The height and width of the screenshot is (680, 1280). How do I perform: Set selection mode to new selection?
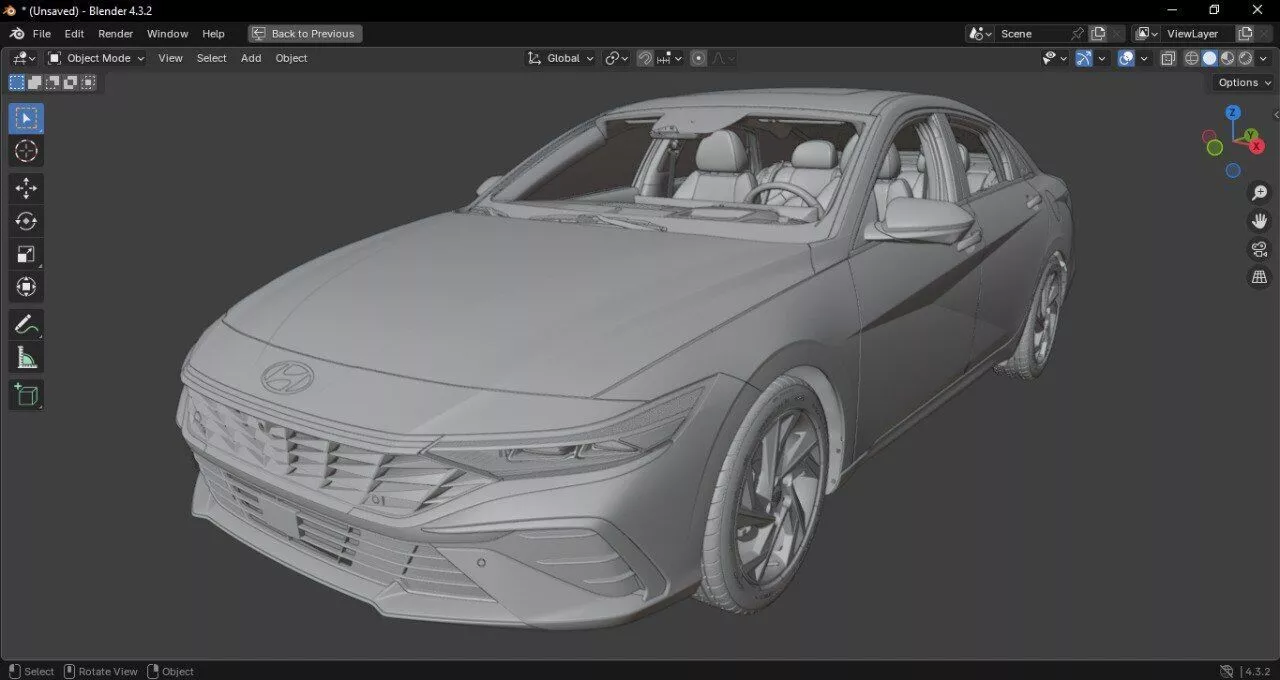click(x=17, y=83)
